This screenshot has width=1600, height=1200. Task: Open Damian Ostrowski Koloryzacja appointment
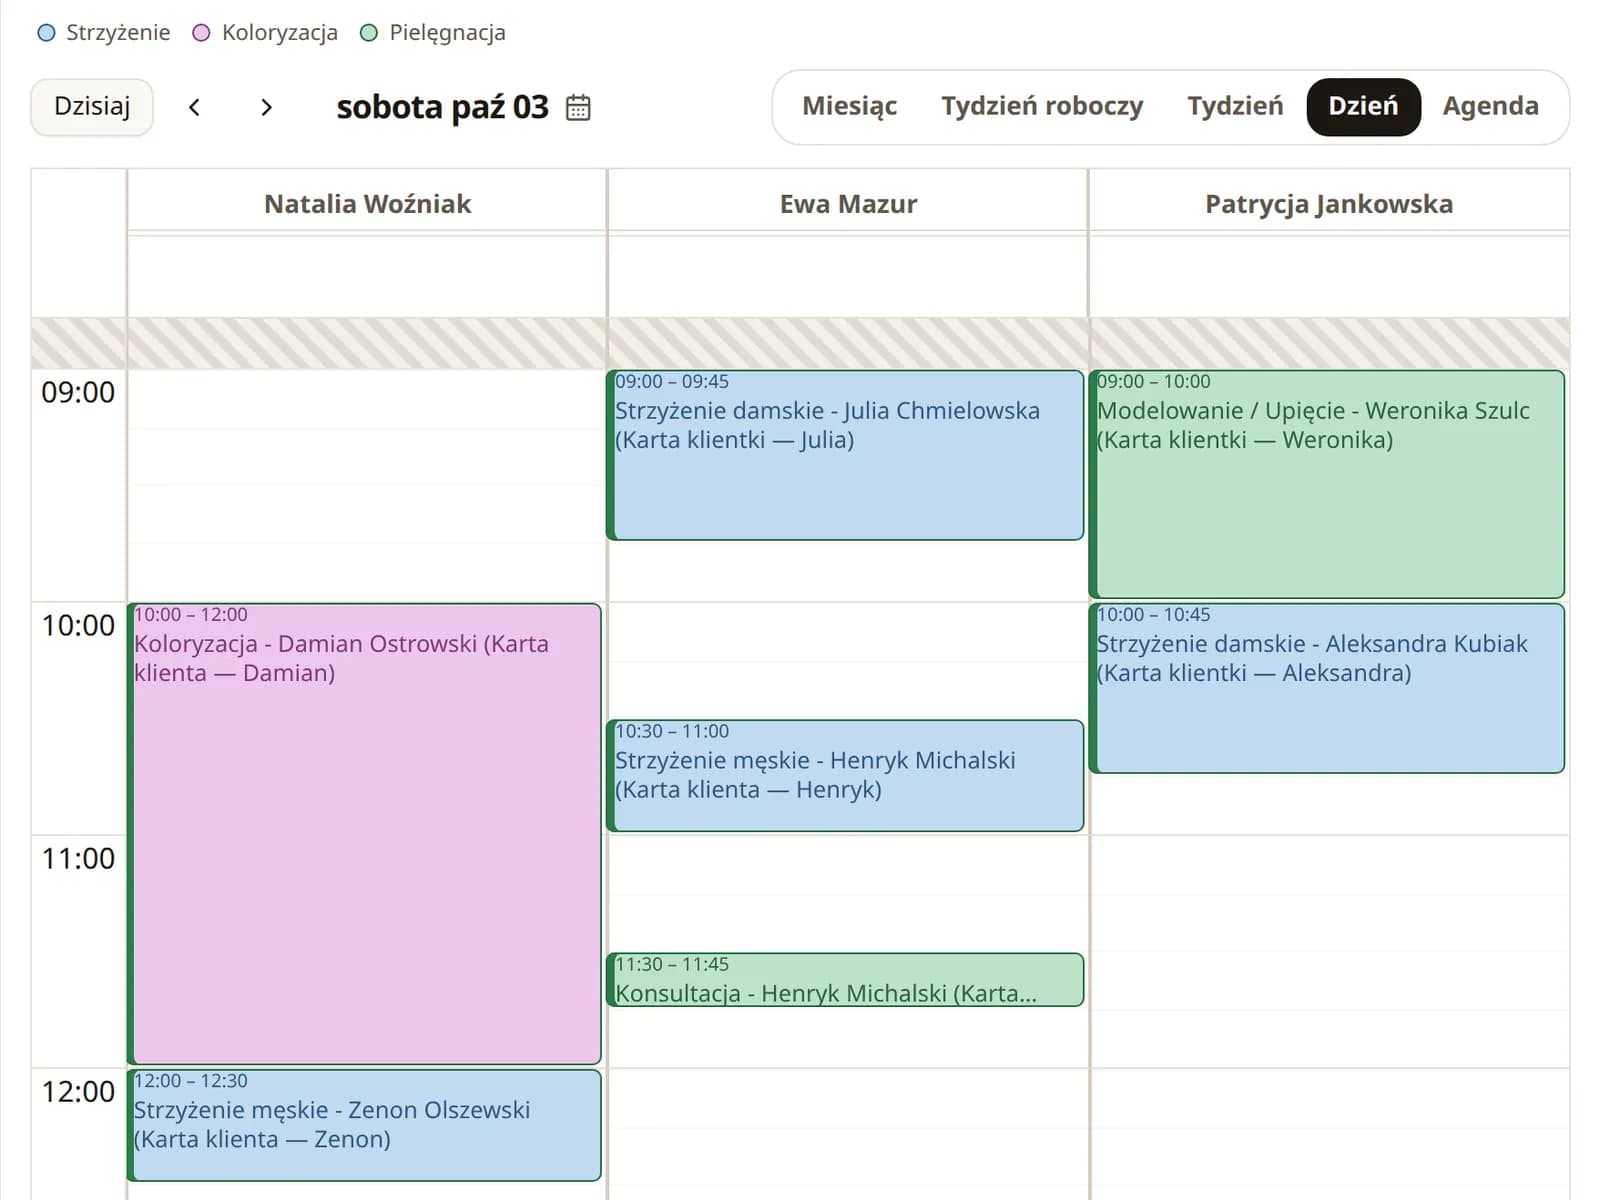[365, 834]
